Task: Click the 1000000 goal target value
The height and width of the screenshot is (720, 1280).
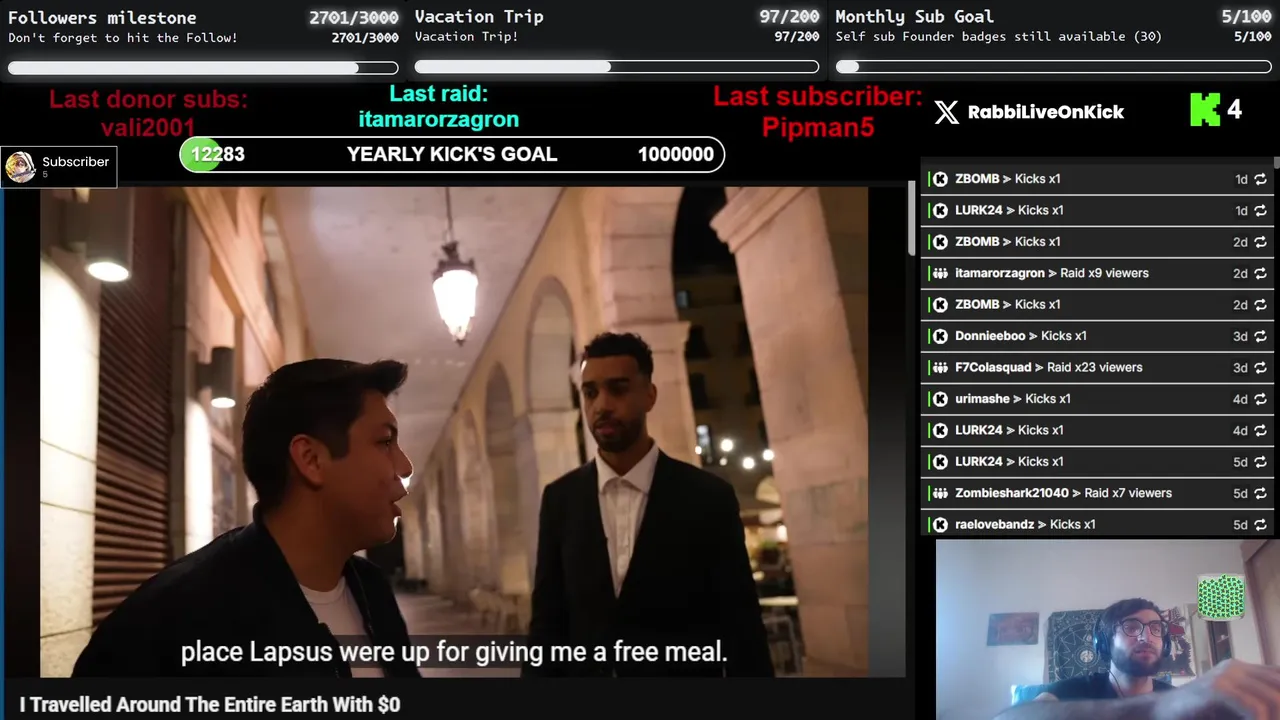Action: point(676,154)
